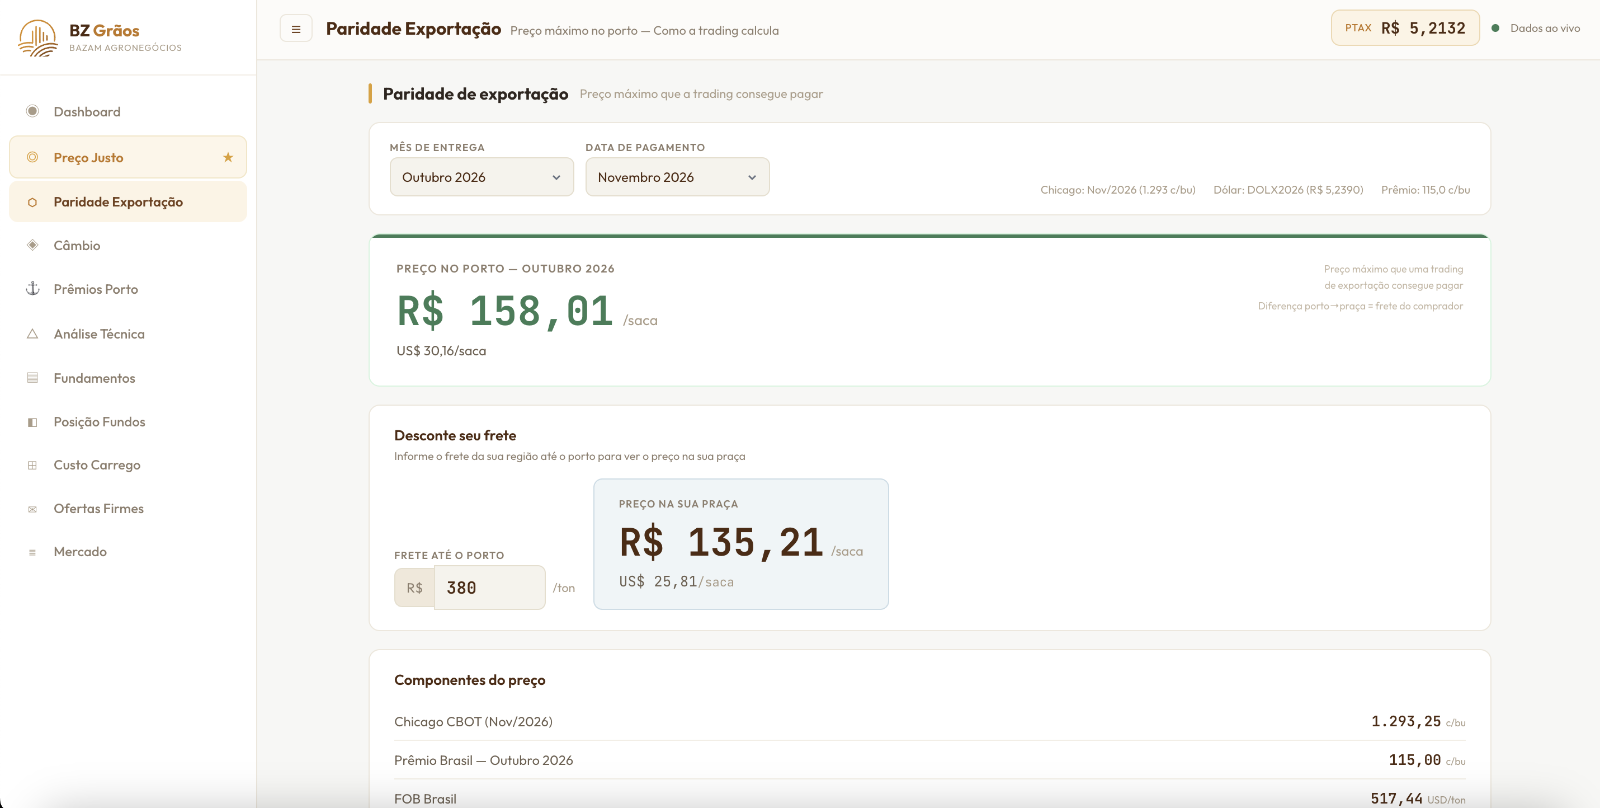This screenshot has width=1600, height=808.
Task: Click the Ofertas Firmes sidebar icon
Action: (33, 509)
